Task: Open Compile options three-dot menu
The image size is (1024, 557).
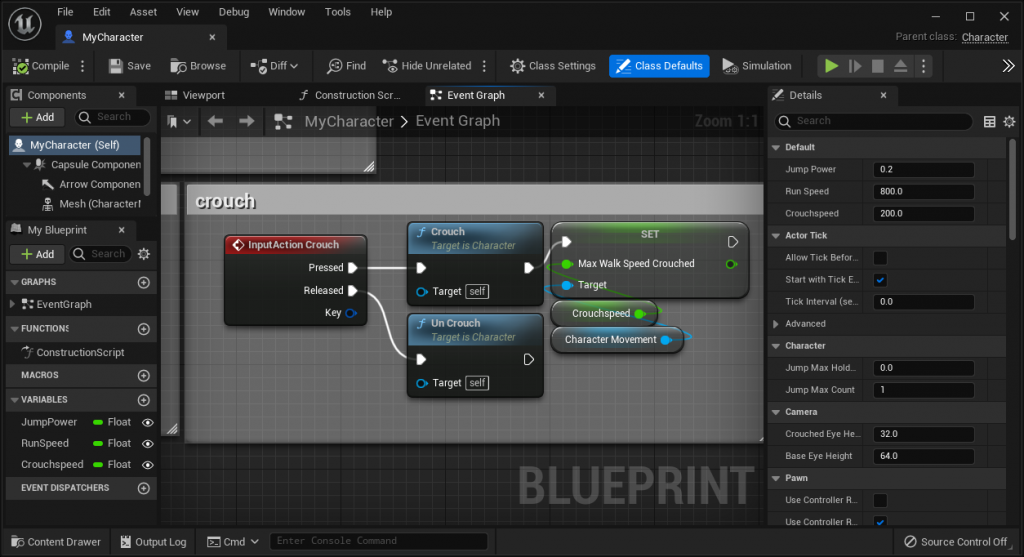Action: pyautogui.click(x=82, y=66)
